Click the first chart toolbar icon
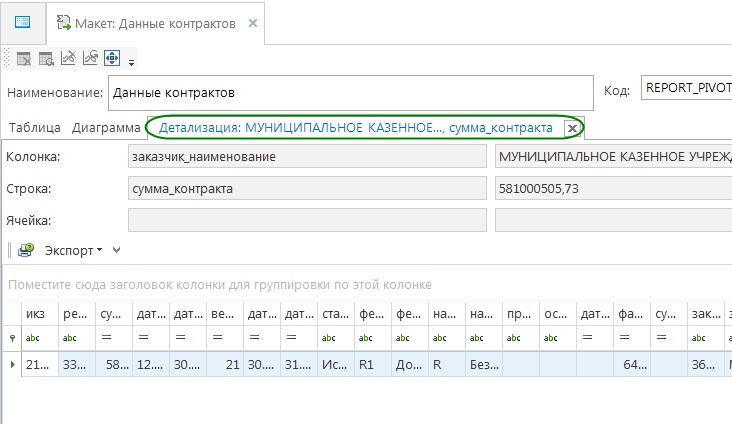 (x=68, y=58)
